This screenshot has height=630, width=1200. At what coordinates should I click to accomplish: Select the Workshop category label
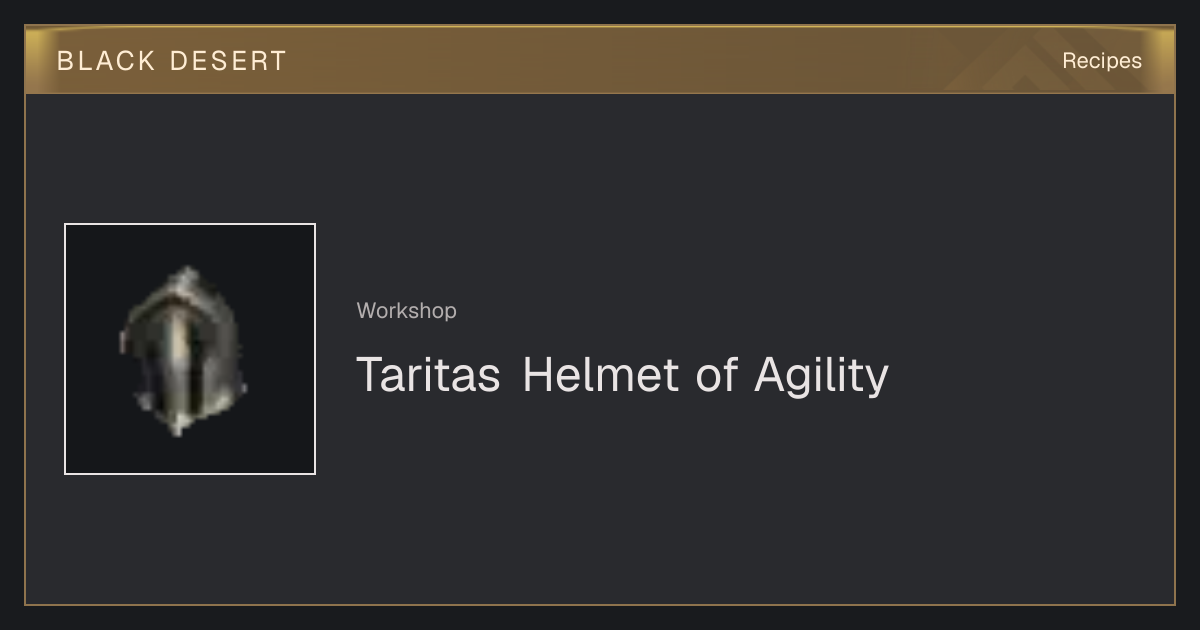[x=407, y=311]
